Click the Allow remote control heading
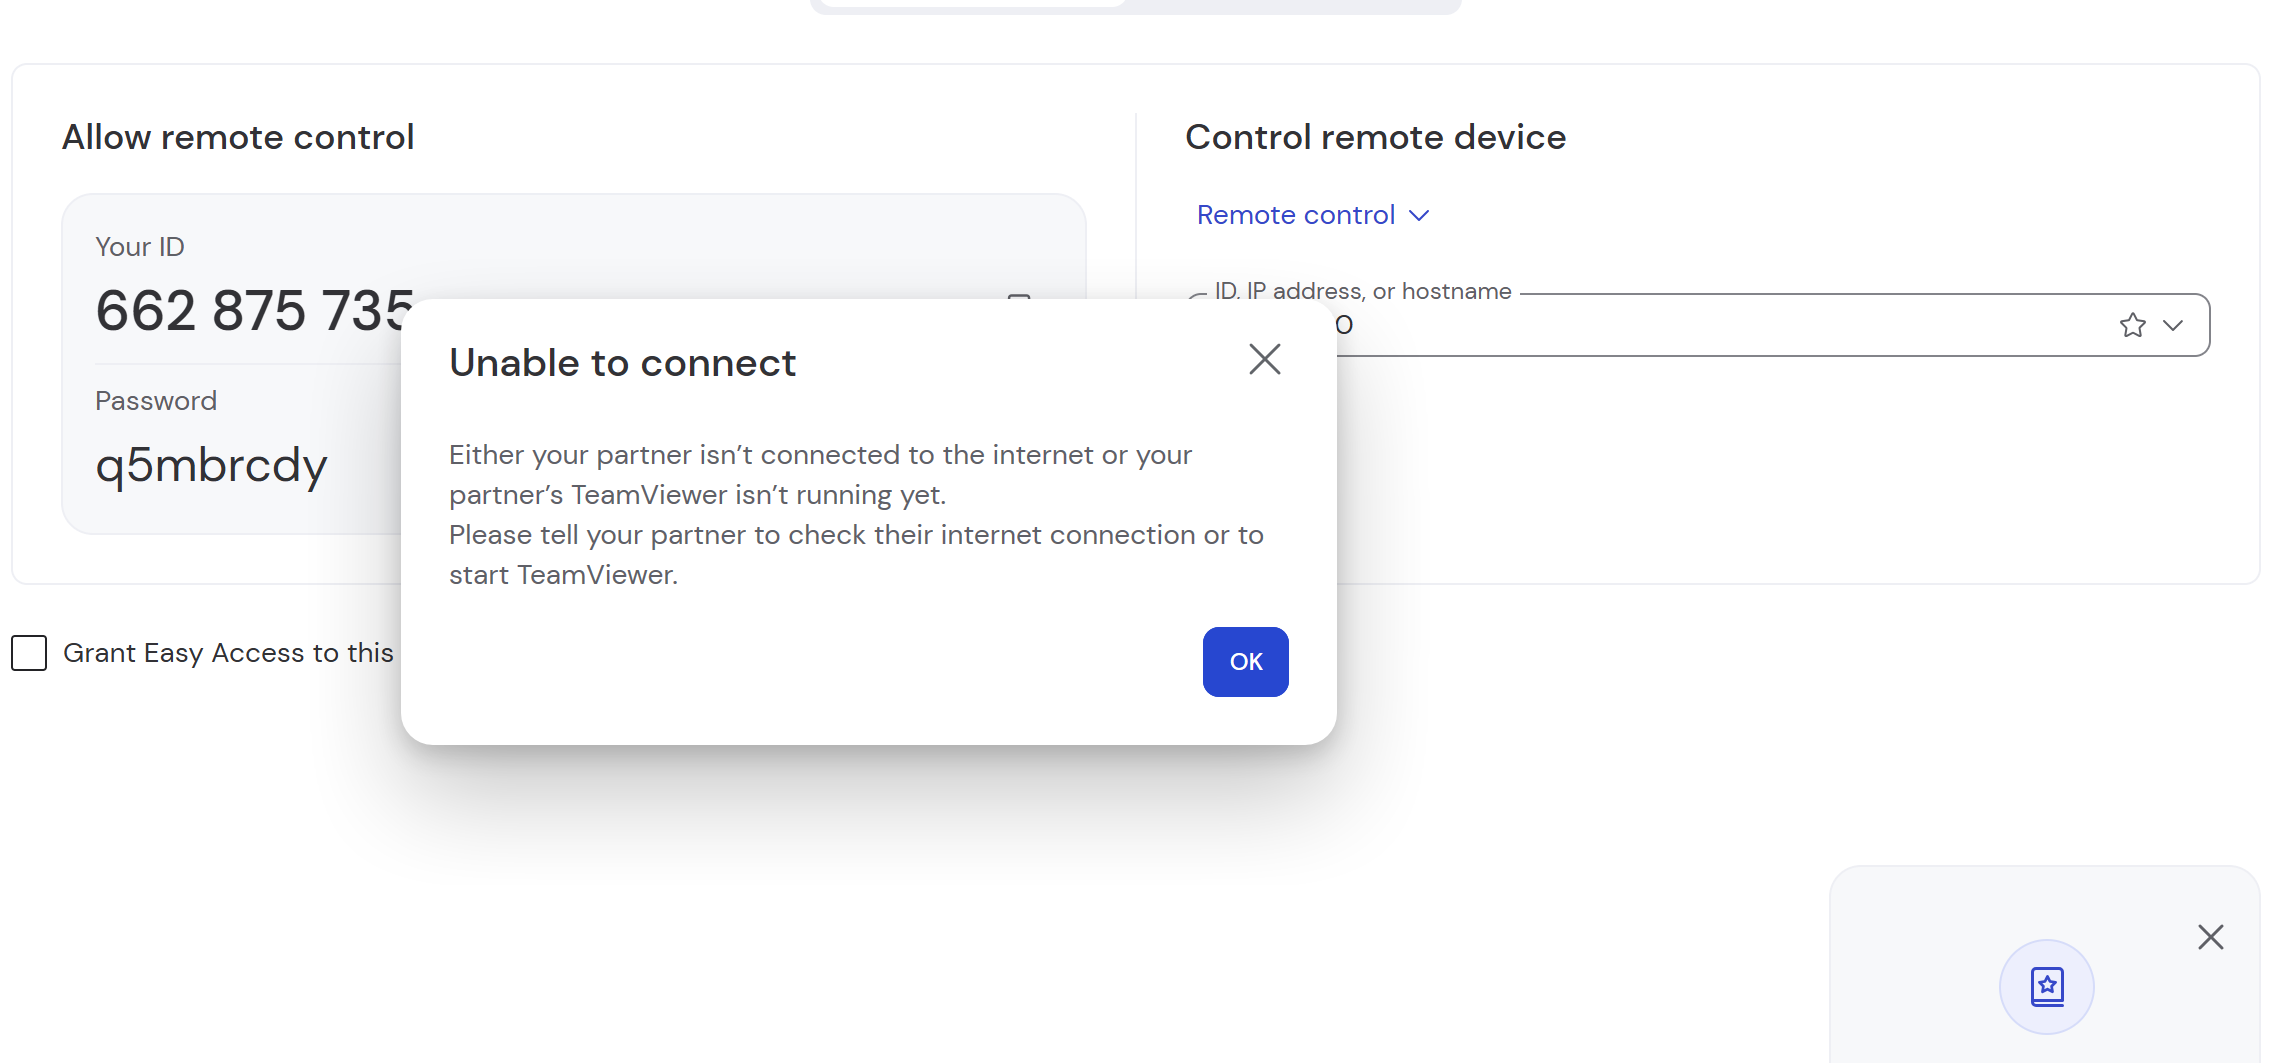Screen dimensions: 2286x1063 coord(238,137)
